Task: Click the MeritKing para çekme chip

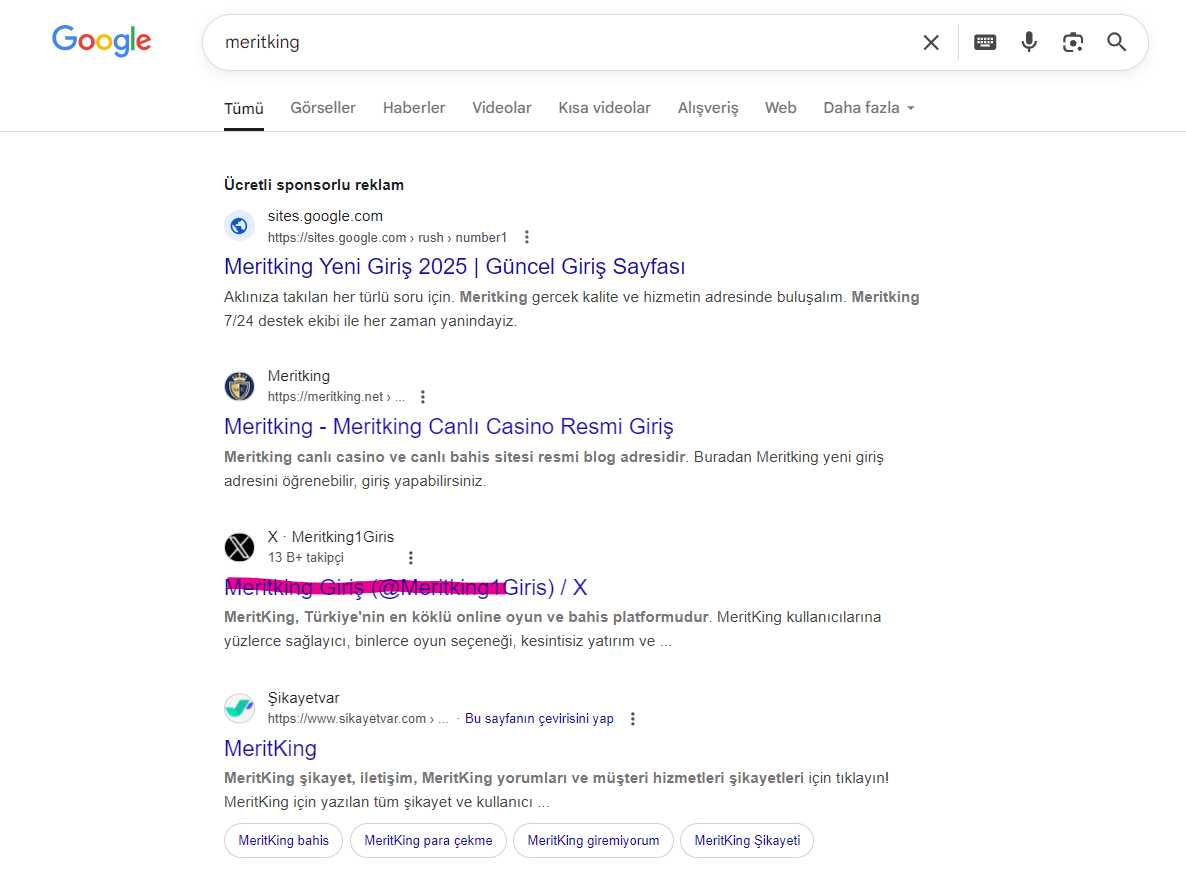Action: [x=428, y=840]
